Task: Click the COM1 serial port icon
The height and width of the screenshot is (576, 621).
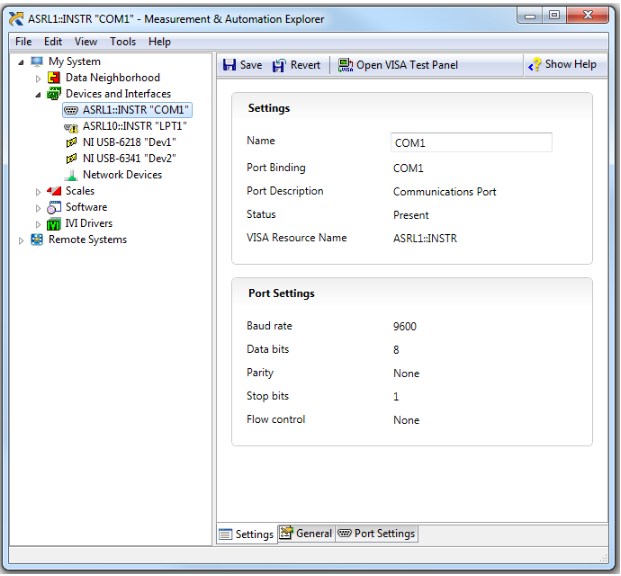Action: (71, 110)
